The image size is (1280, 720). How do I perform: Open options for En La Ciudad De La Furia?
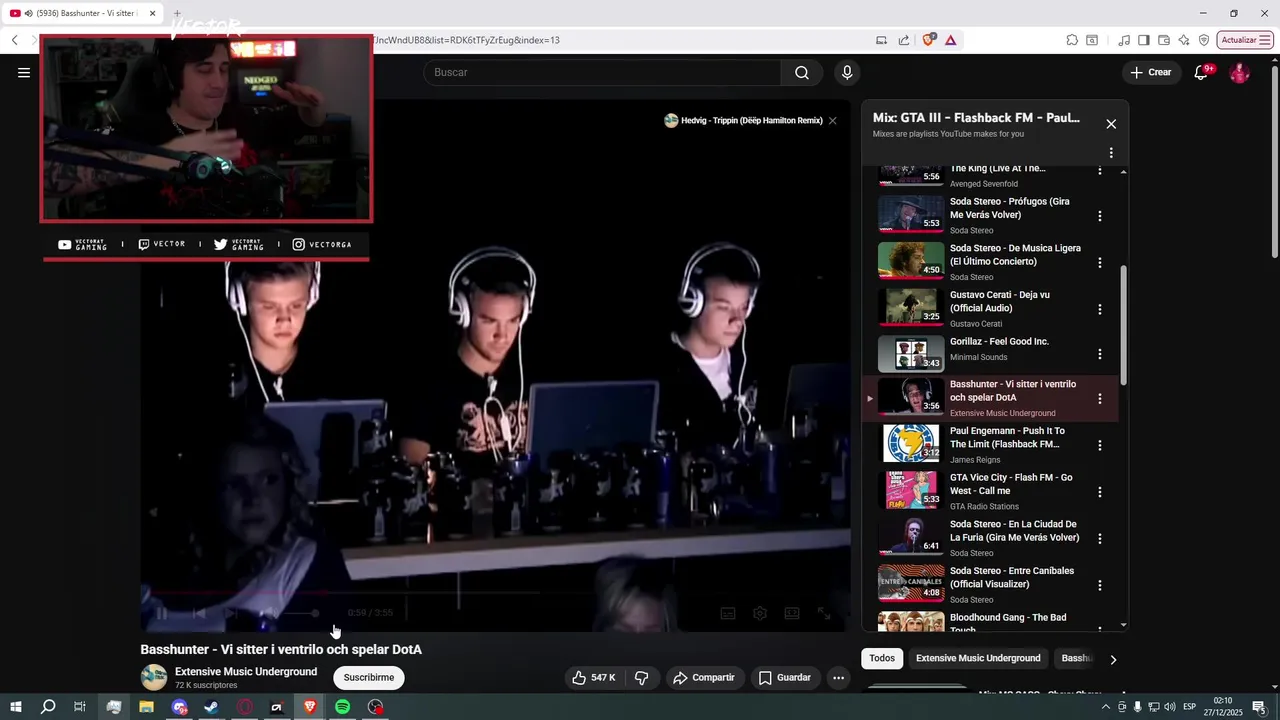point(1100,538)
